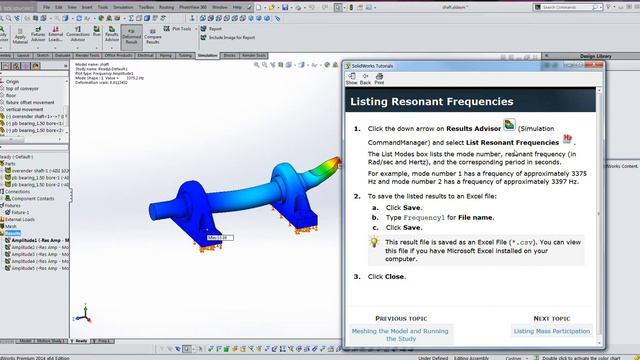Select Fixture-1 in the study tree
This screenshot has height=360, width=640.
click(x=20, y=212)
